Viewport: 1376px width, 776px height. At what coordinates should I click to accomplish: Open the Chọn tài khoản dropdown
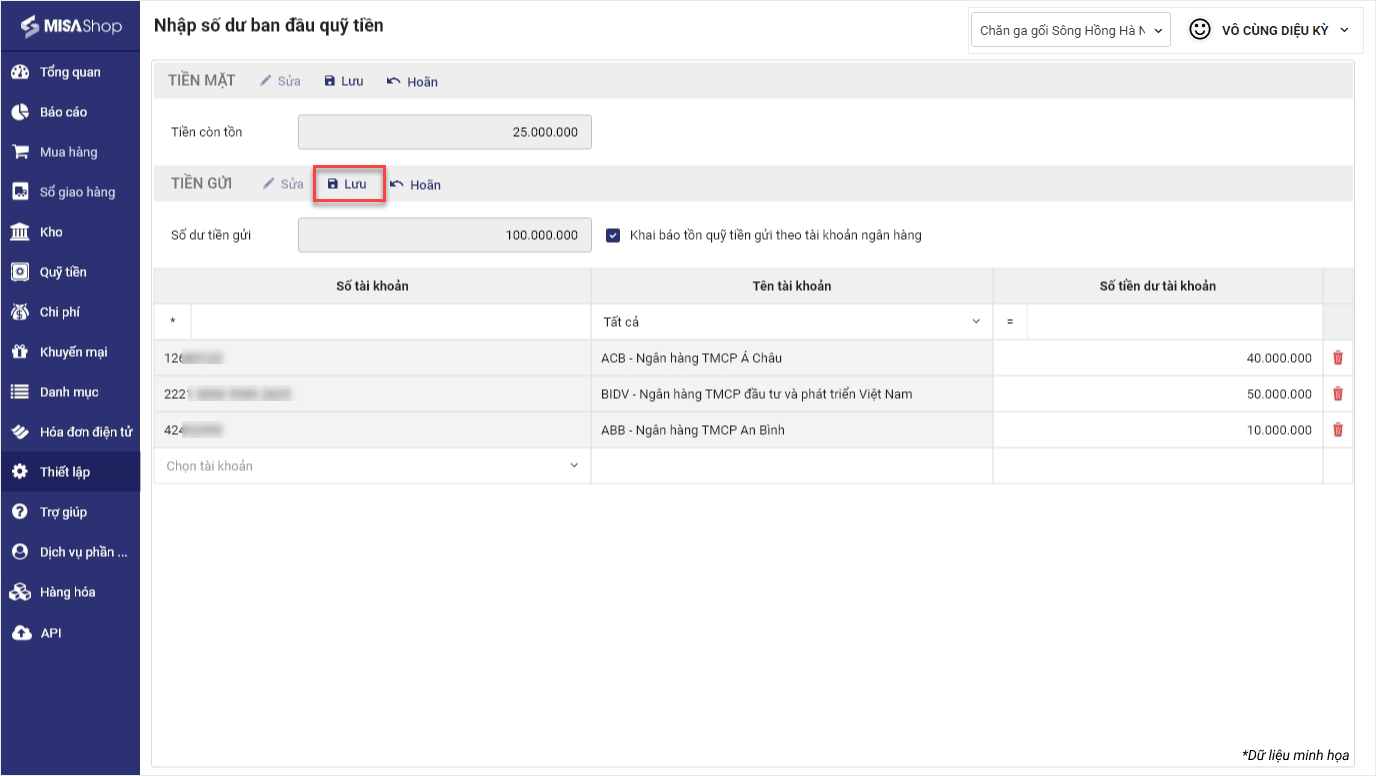(372, 466)
